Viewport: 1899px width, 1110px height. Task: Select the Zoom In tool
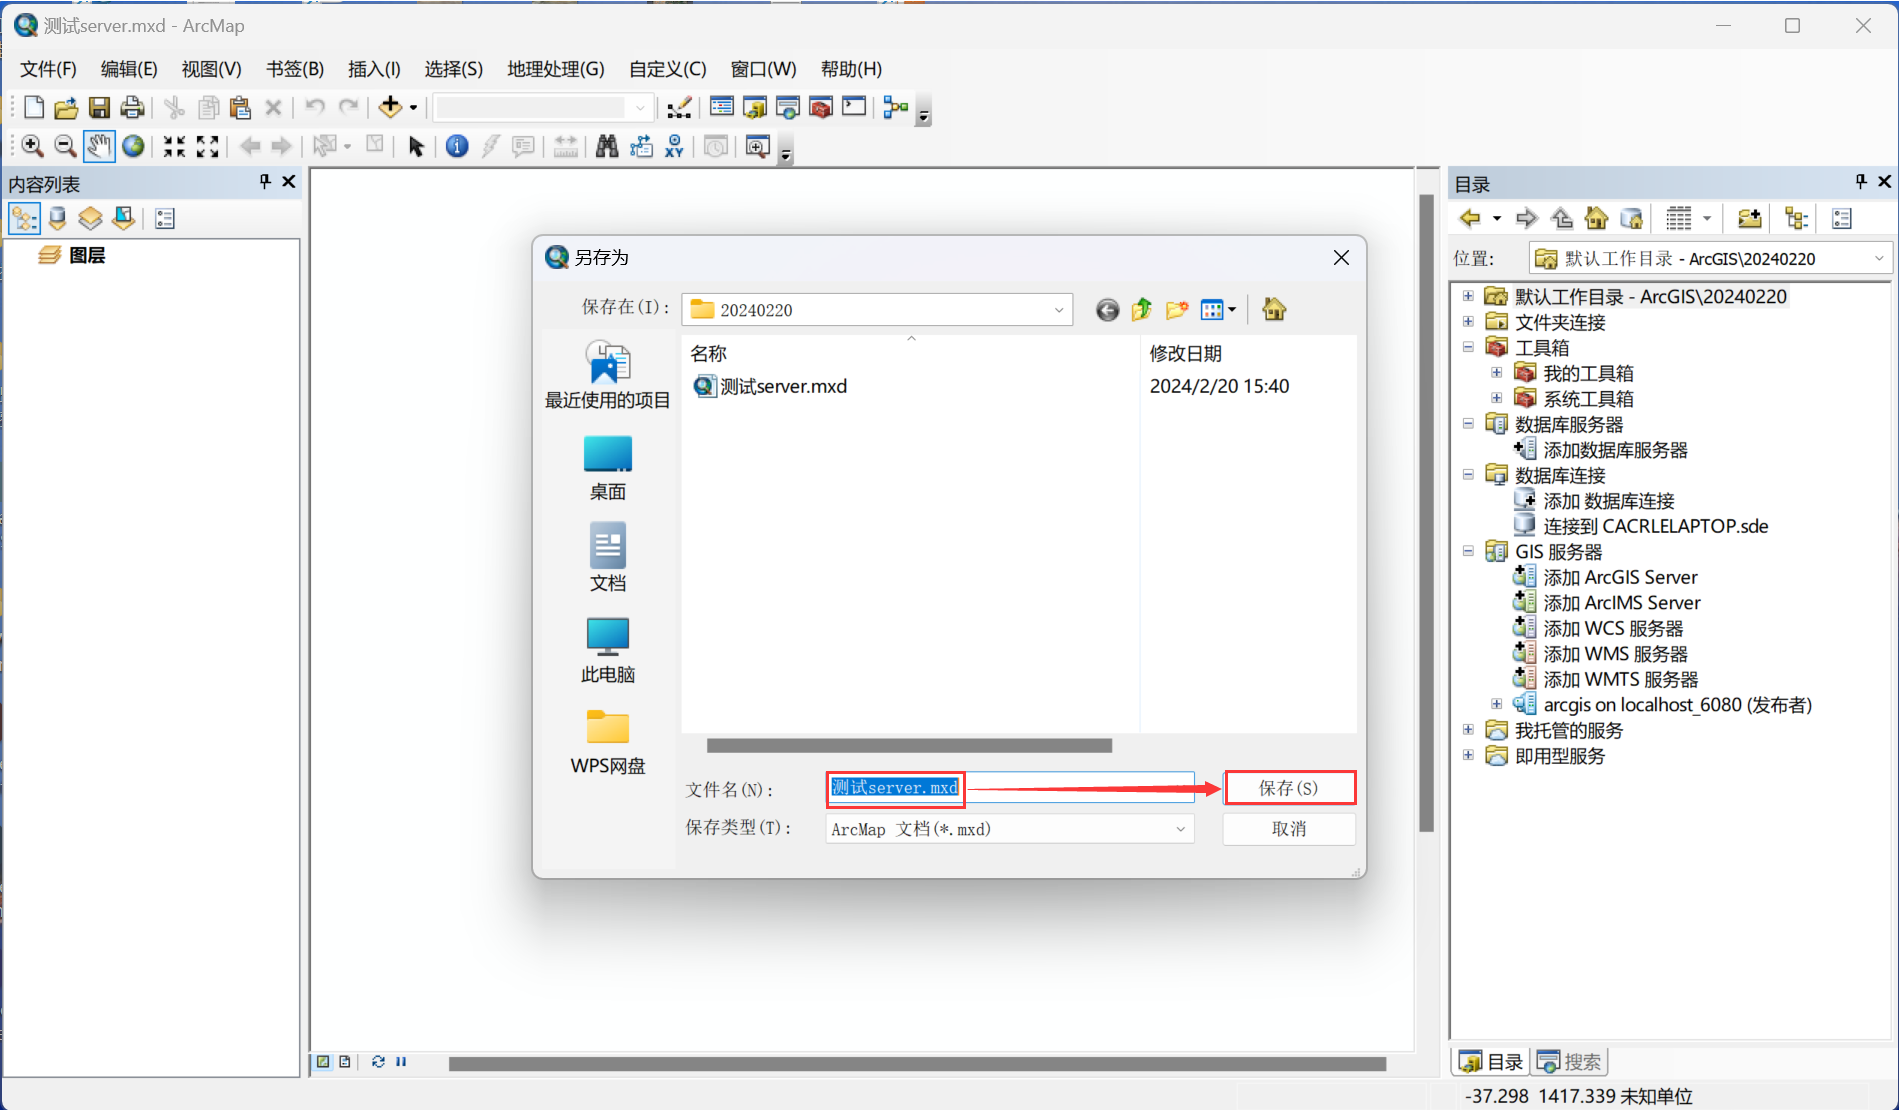coord(32,146)
